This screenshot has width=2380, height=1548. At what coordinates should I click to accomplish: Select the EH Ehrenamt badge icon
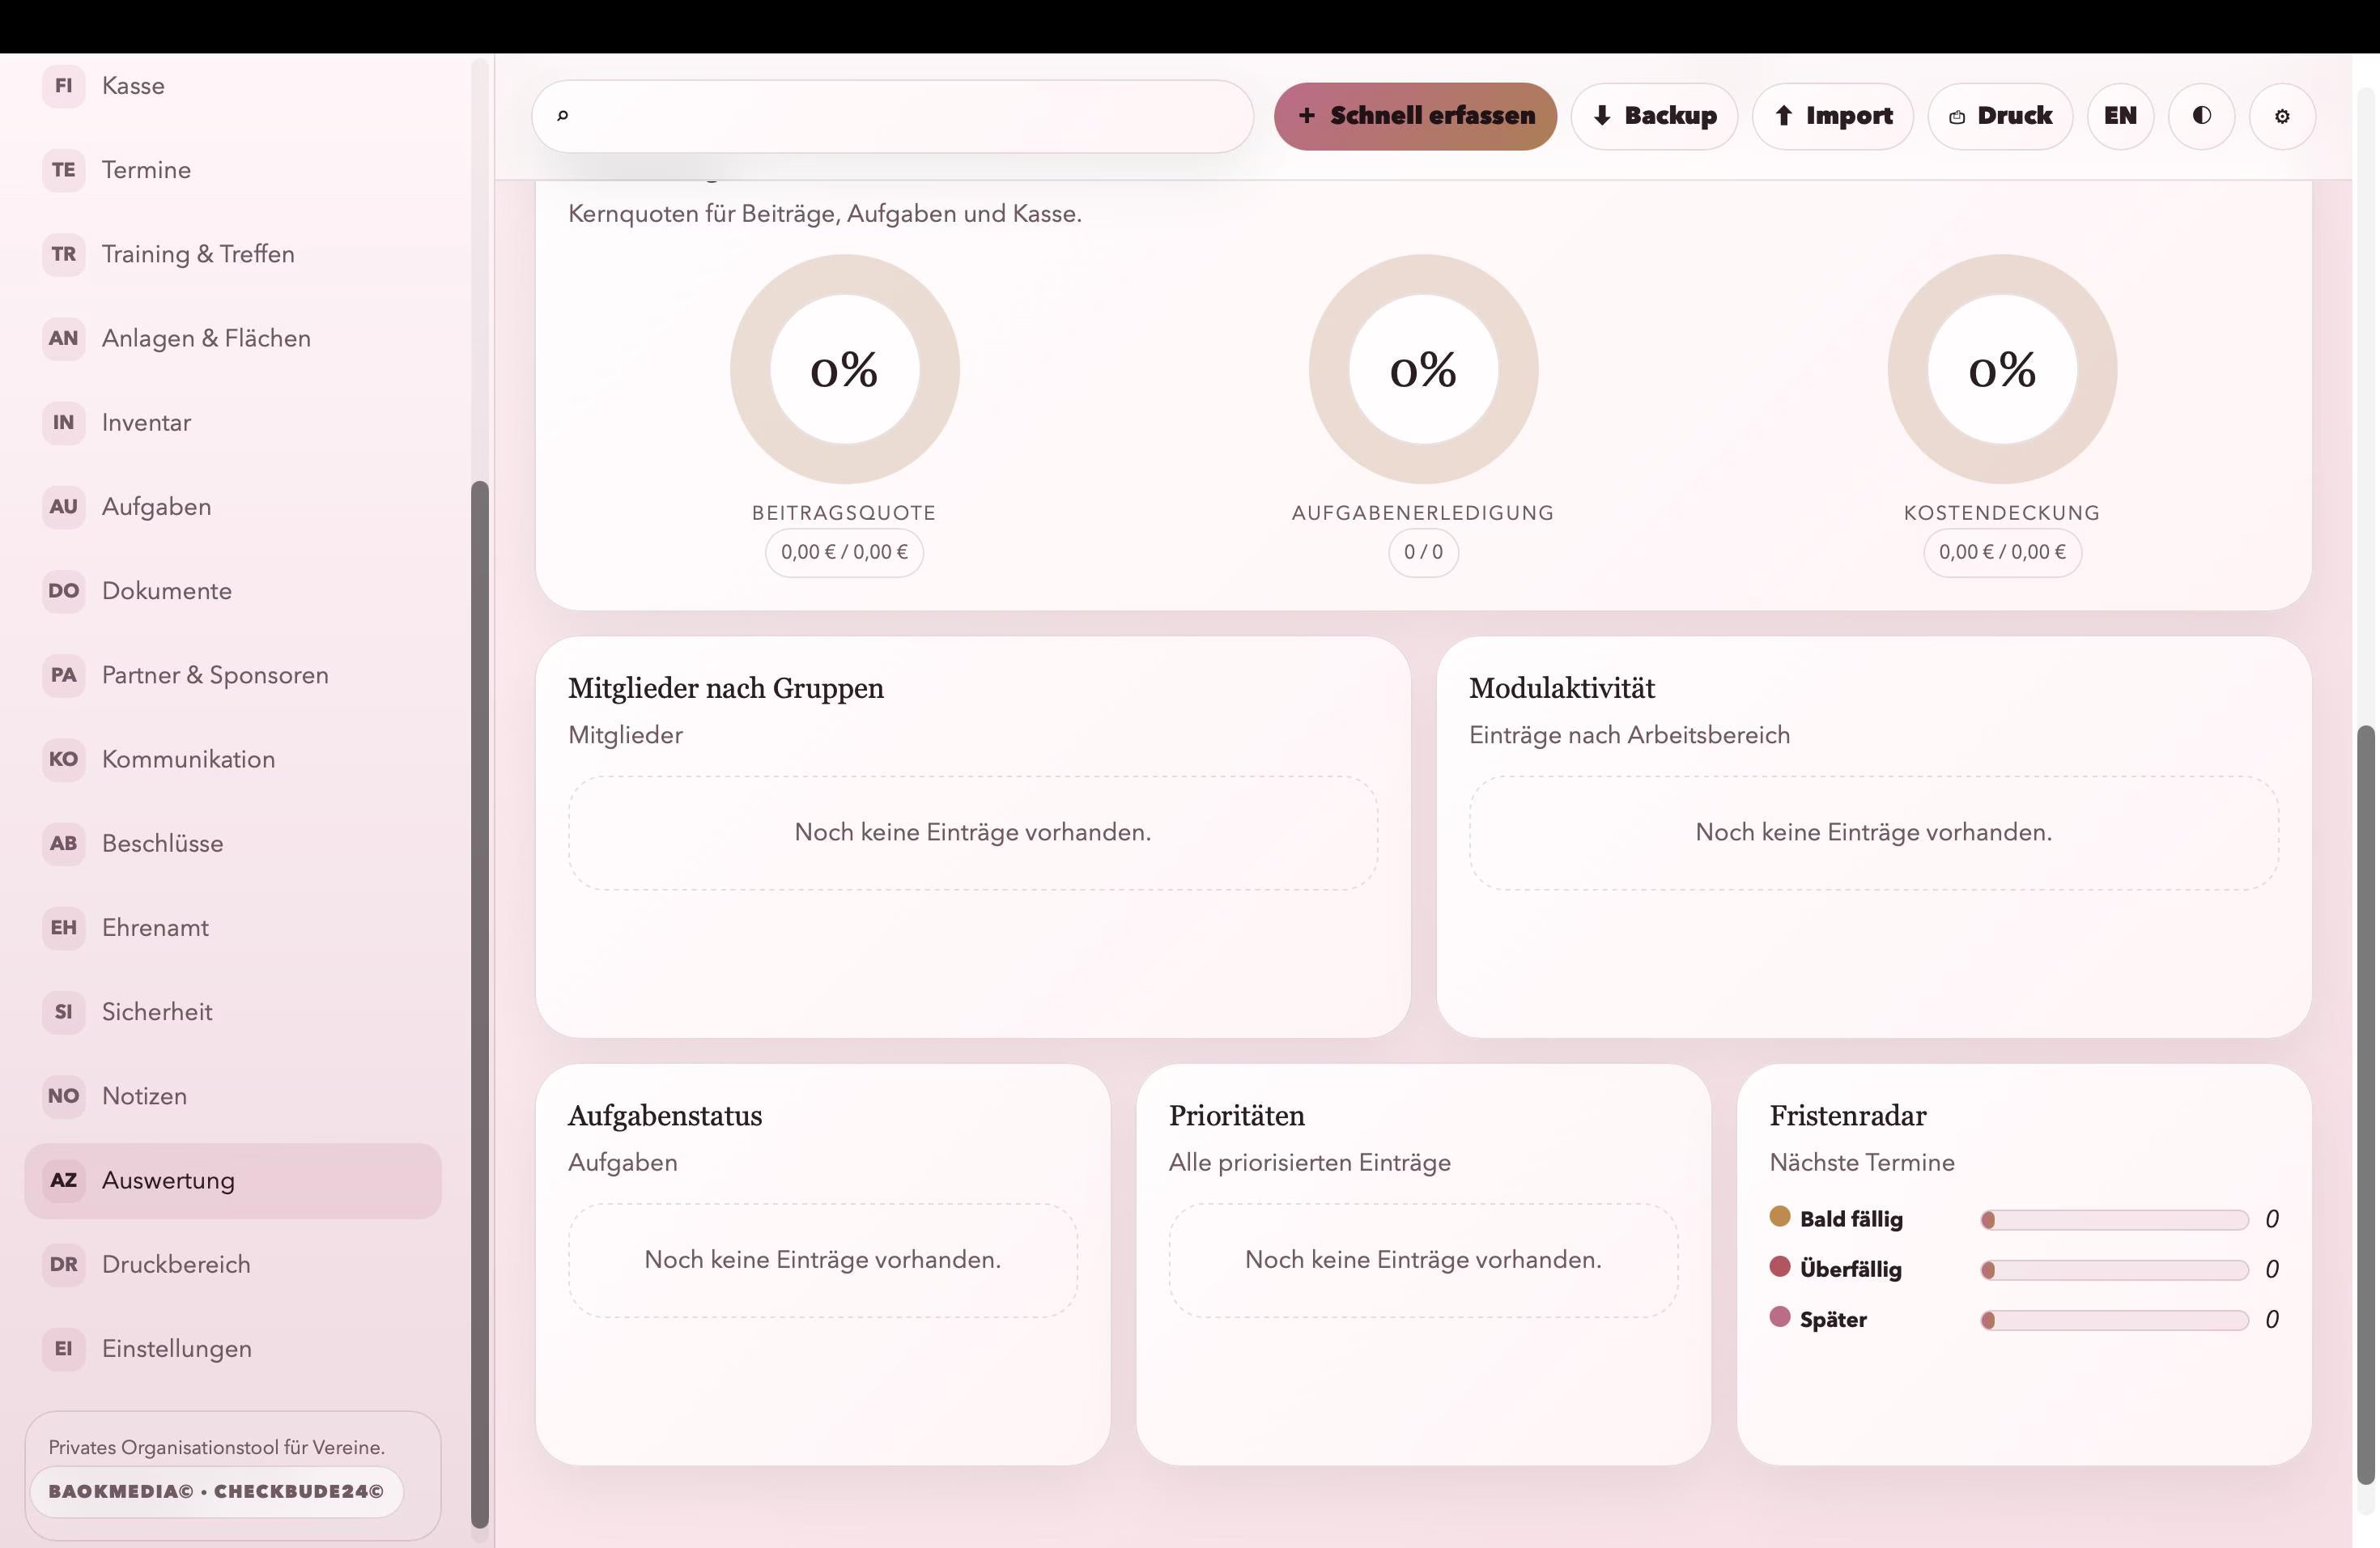tap(63, 927)
